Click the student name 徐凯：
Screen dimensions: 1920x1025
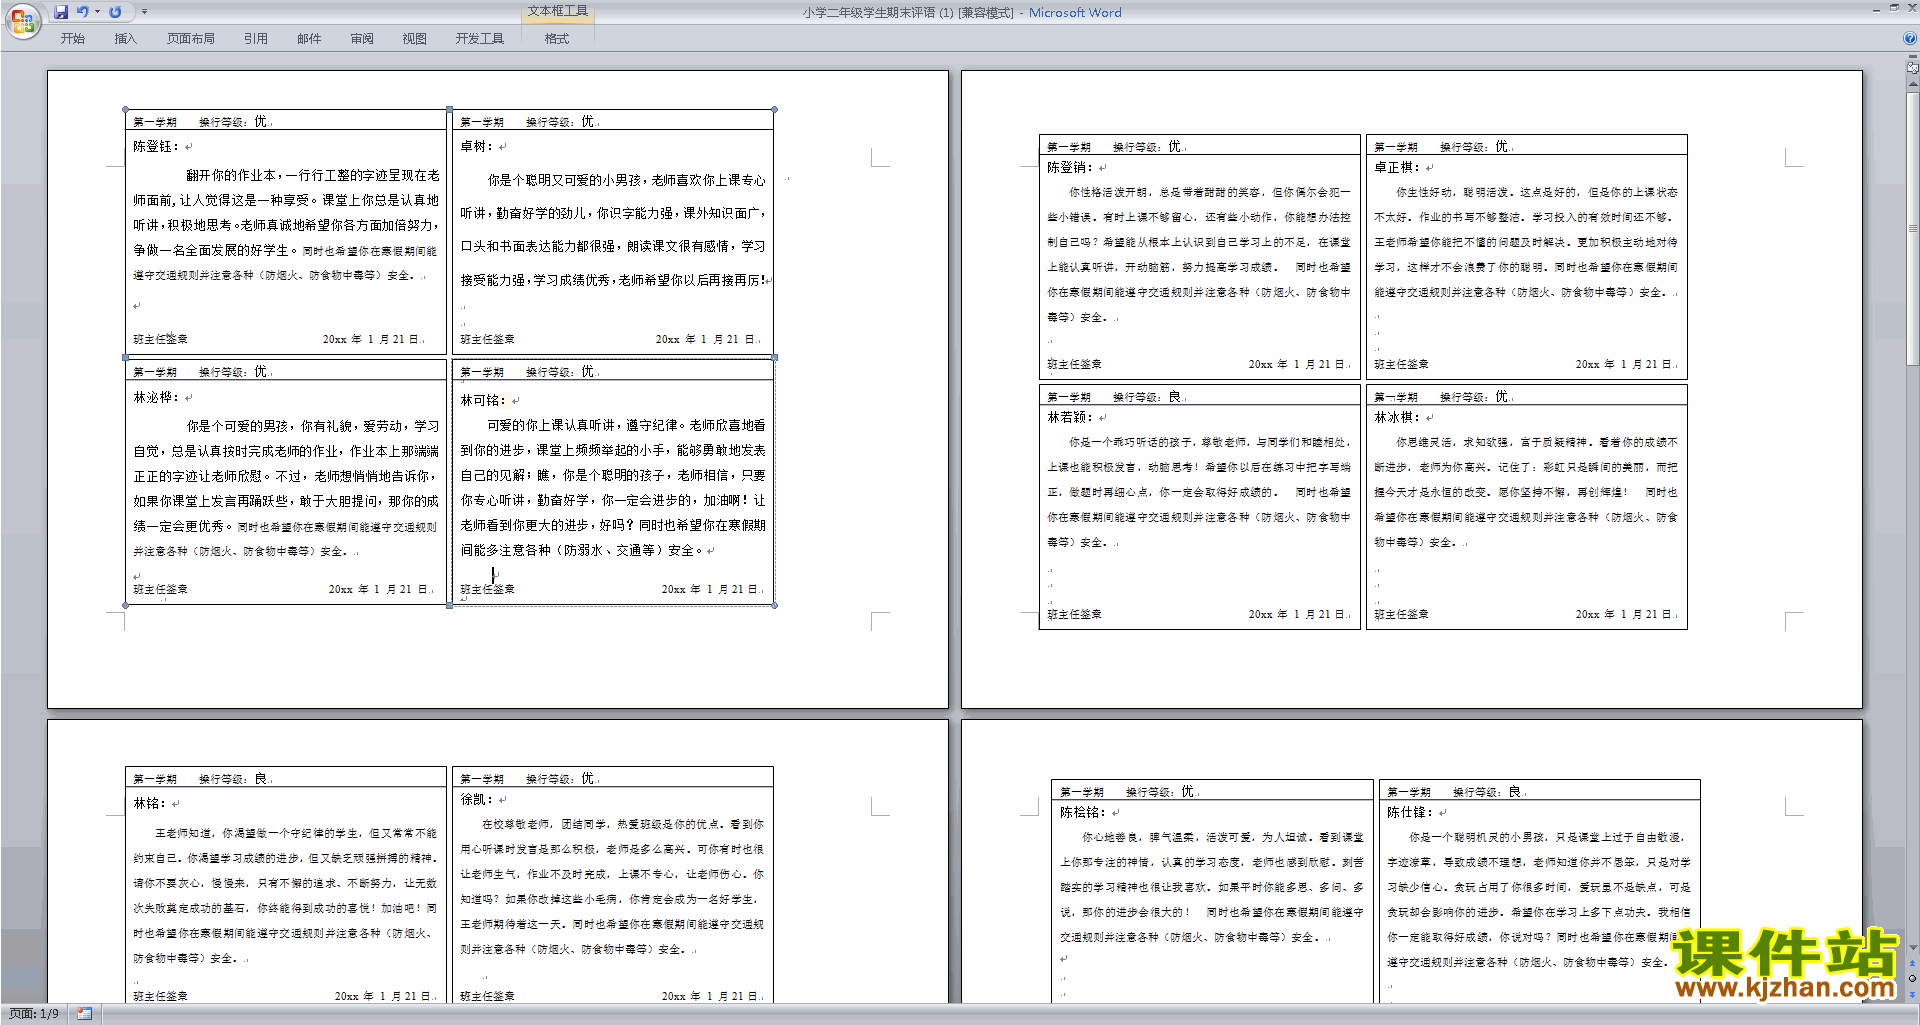(x=477, y=799)
